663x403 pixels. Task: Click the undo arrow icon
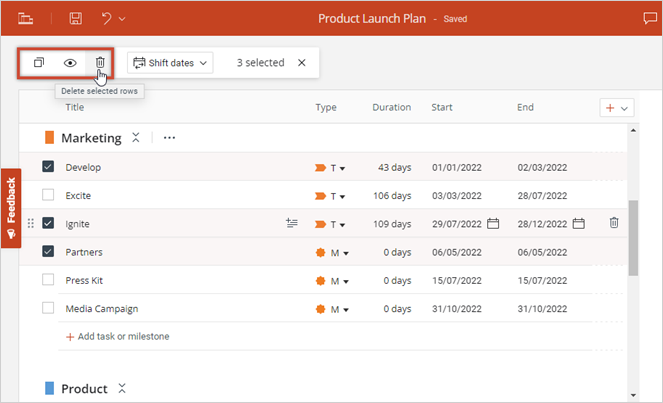[106, 19]
